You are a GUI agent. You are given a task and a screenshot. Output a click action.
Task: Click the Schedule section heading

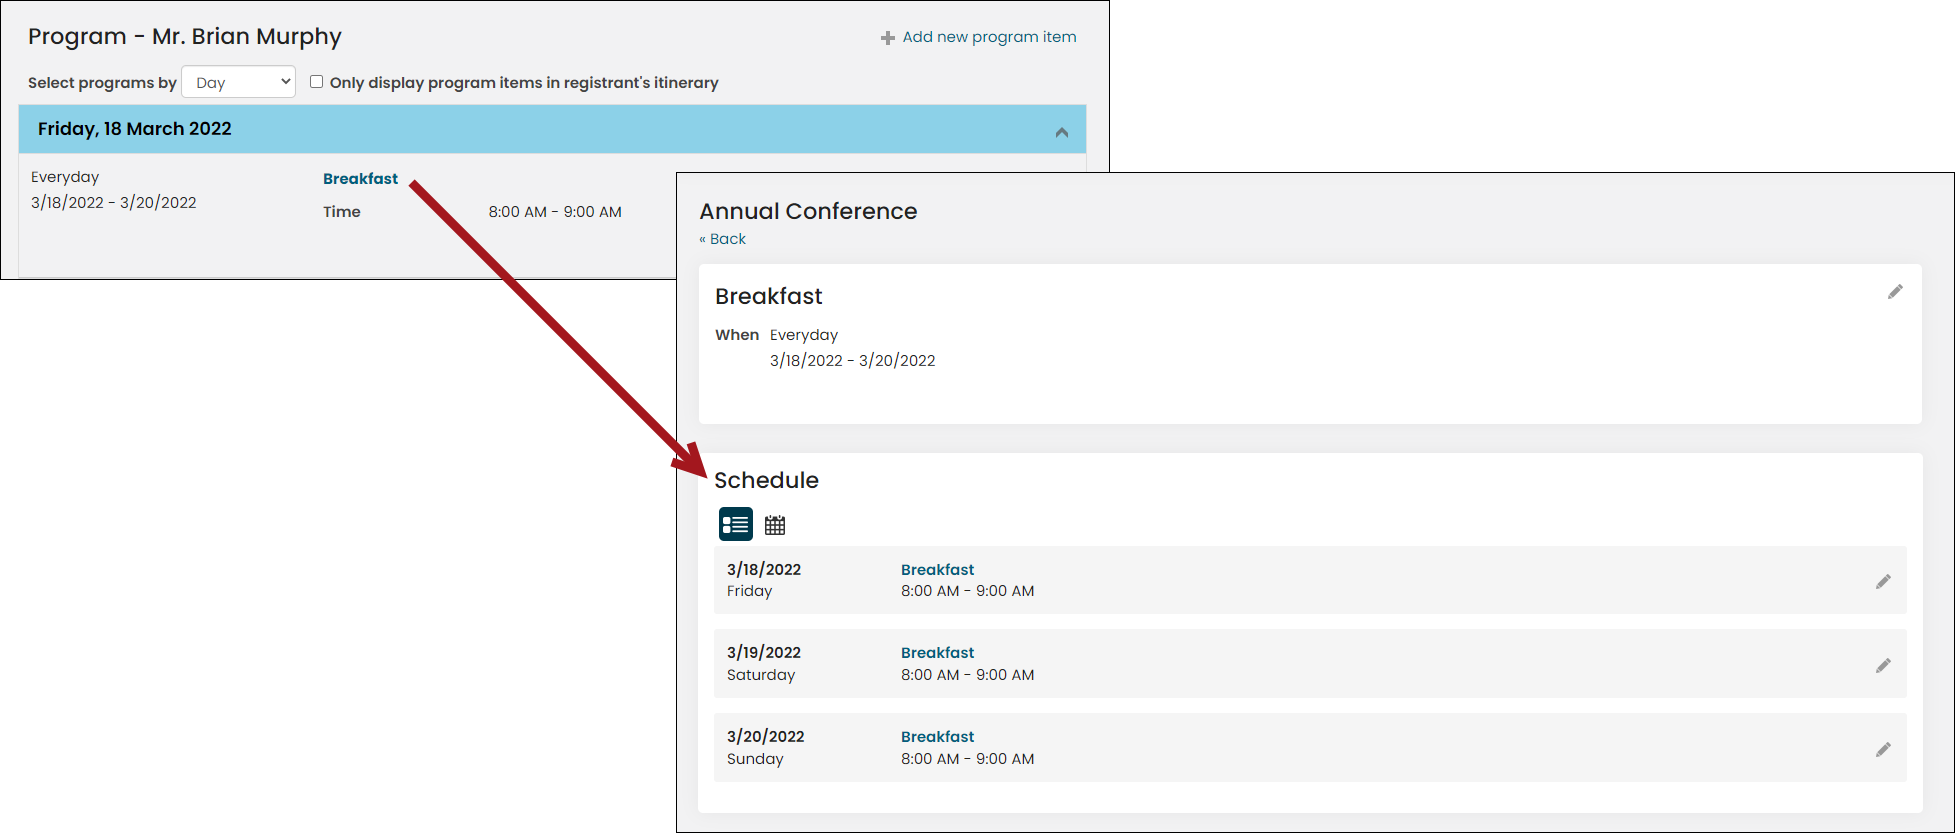(x=766, y=480)
